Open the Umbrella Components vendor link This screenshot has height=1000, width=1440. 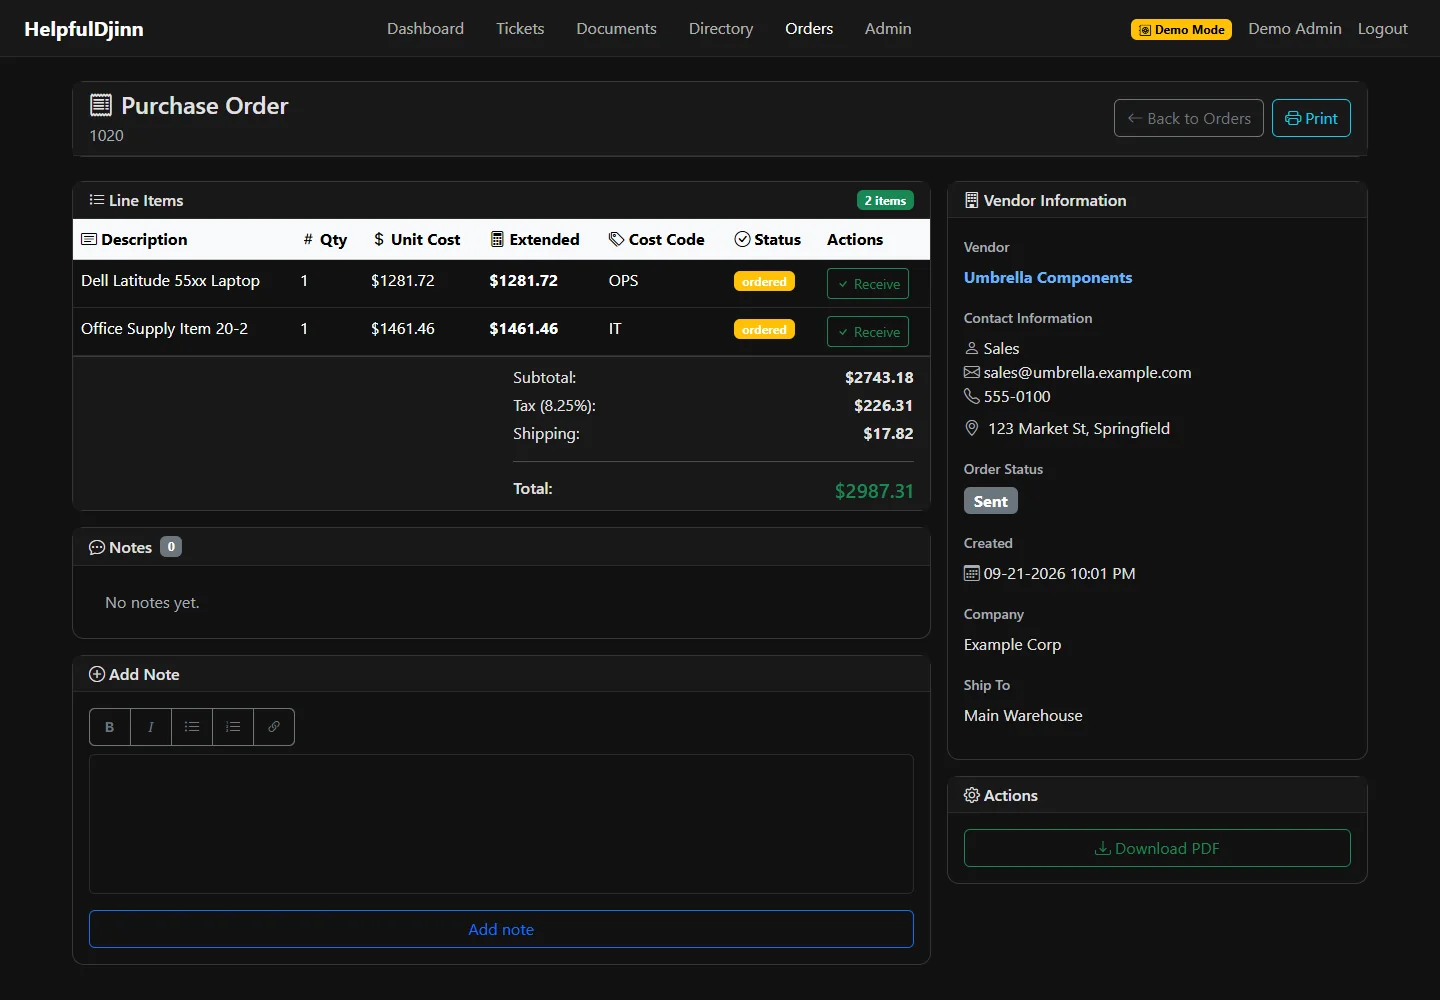pyautogui.click(x=1048, y=277)
